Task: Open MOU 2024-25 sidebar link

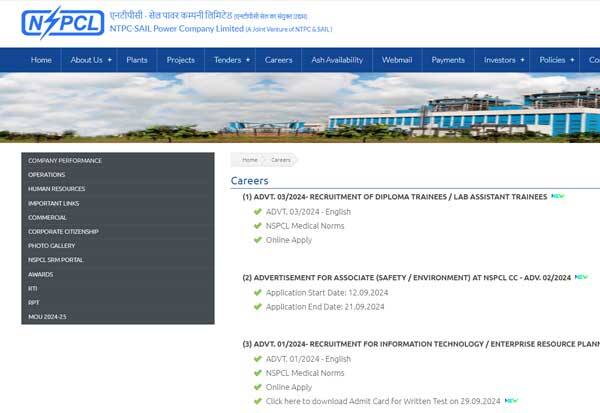Action: point(48,316)
